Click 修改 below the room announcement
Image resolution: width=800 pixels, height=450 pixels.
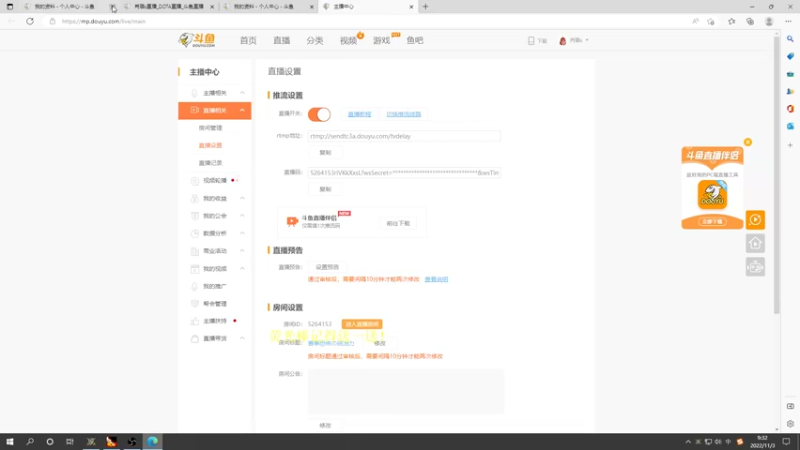[325, 426]
